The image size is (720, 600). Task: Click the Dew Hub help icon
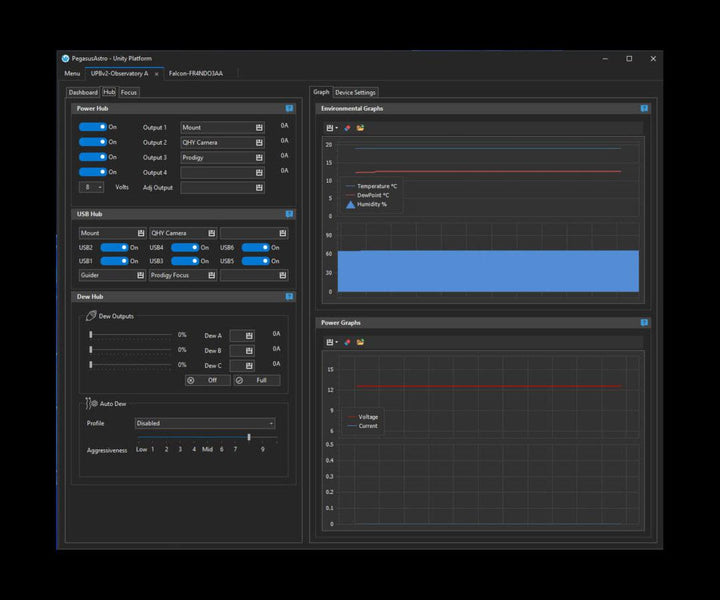[289, 297]
